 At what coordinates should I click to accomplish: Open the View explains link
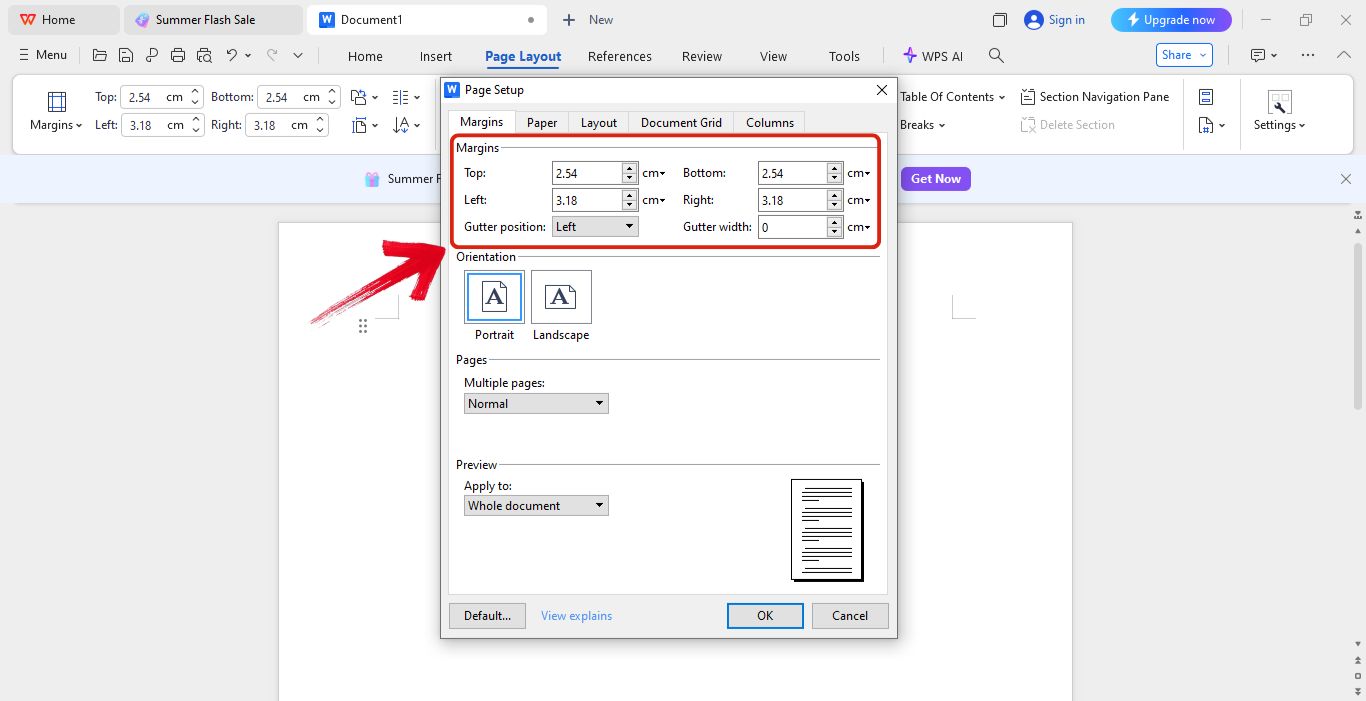[x=576, y=616]
